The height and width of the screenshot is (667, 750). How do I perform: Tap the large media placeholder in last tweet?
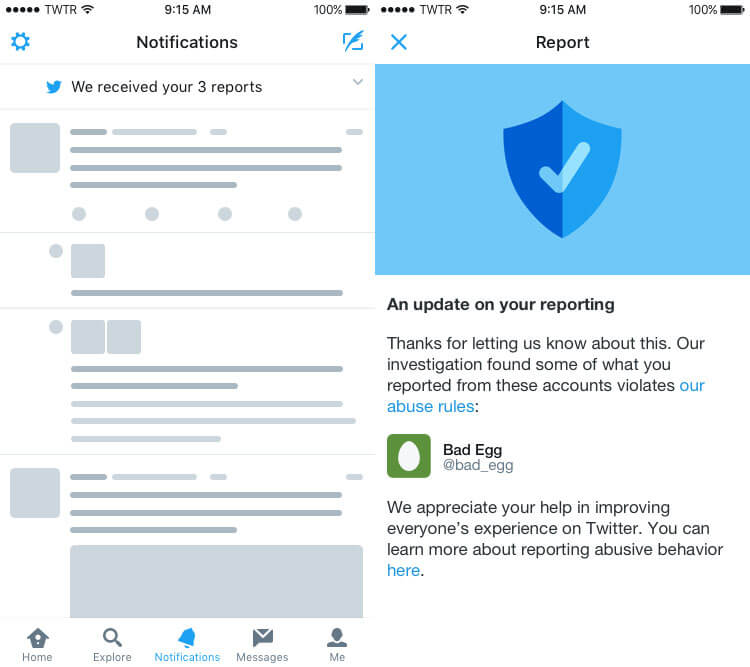216,581
